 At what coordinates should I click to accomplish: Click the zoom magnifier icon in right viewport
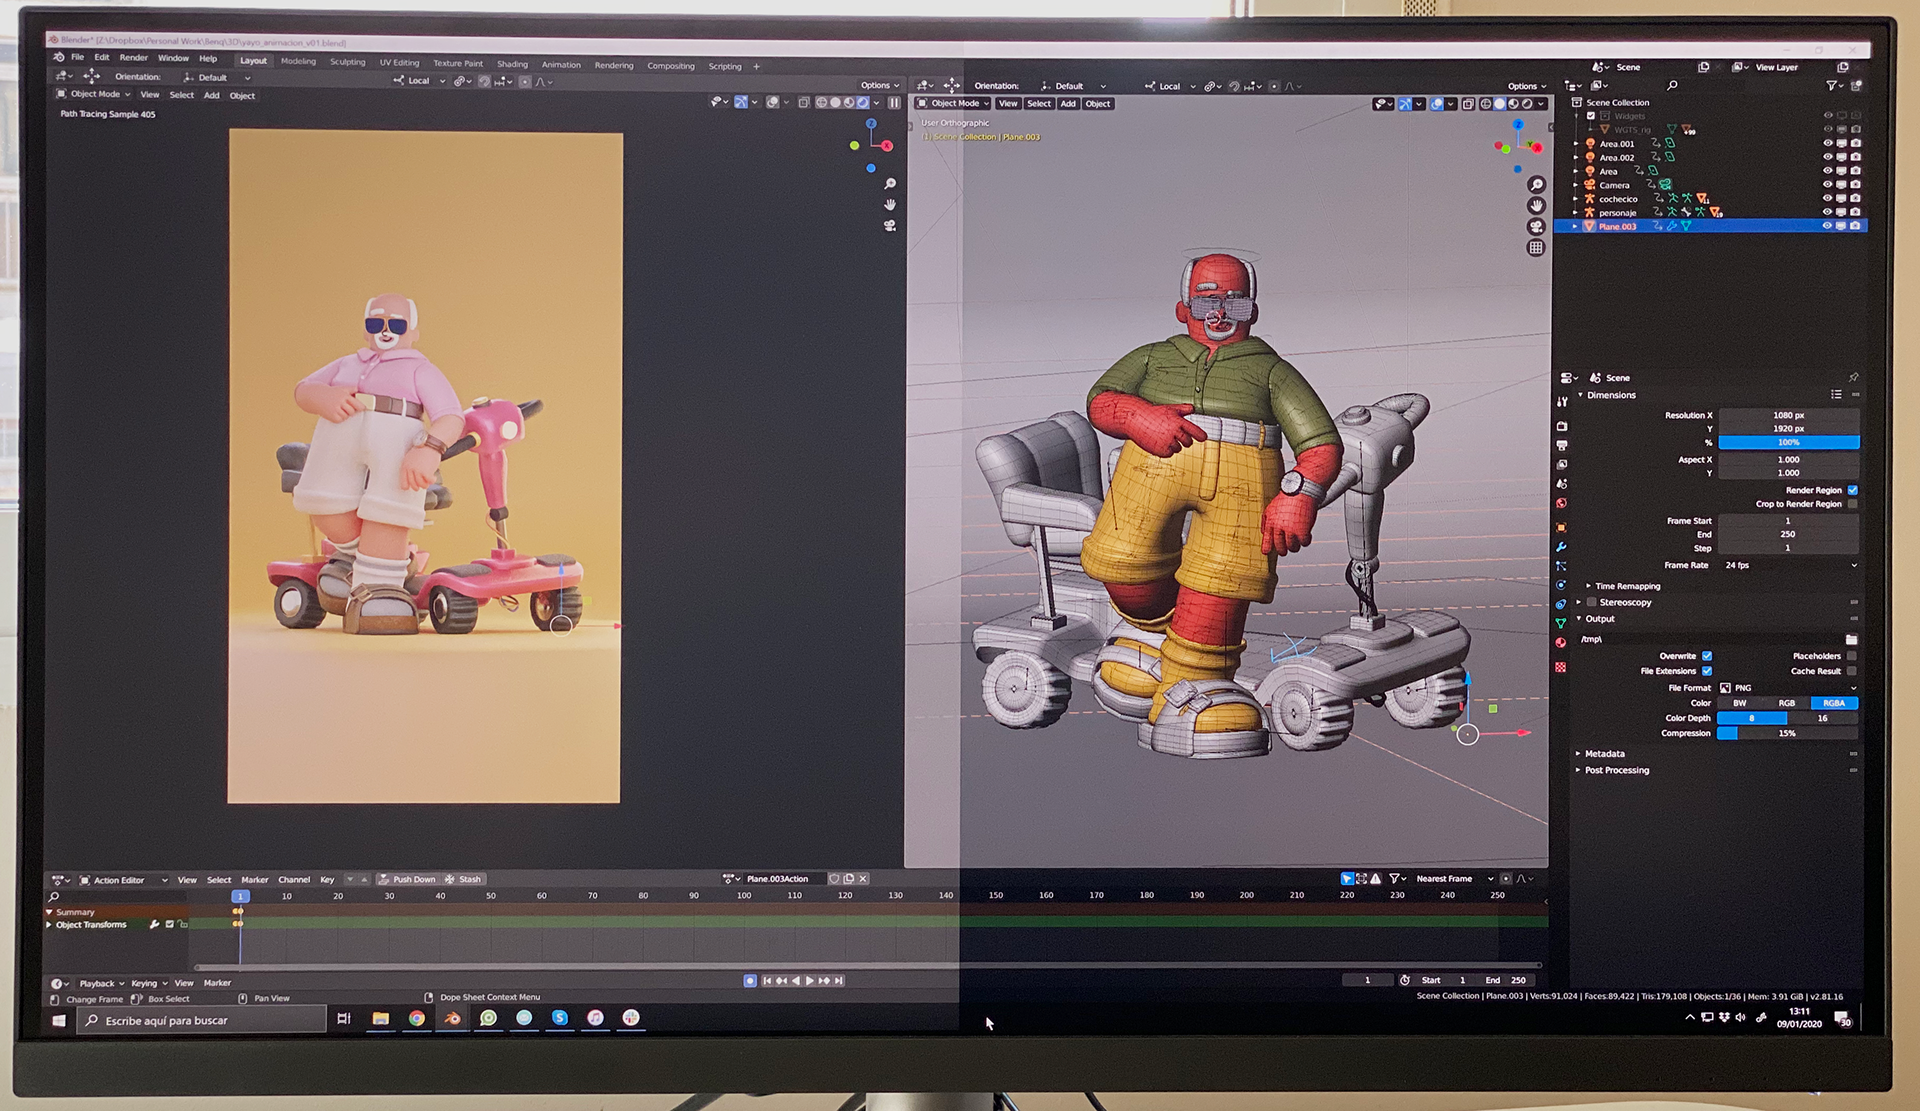[1537, 185]
